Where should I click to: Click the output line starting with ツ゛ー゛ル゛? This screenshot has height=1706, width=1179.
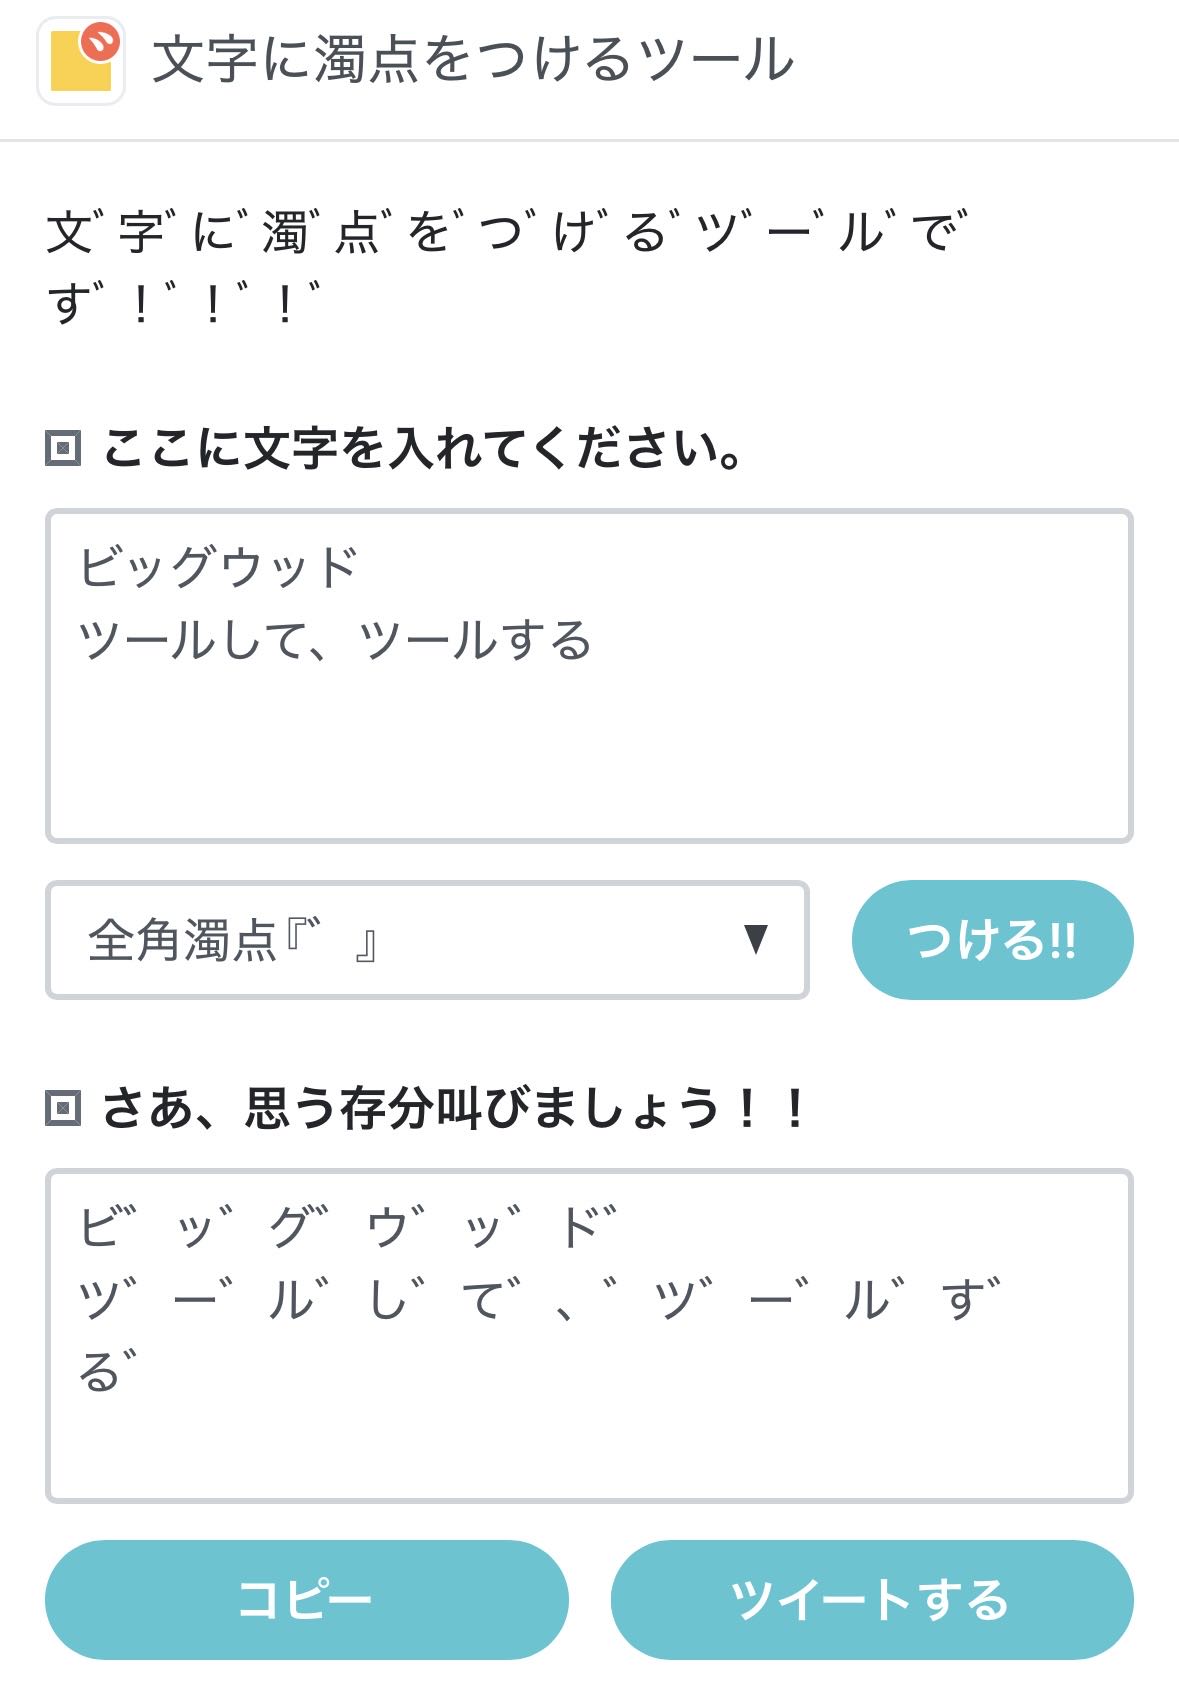(540, 1299)
